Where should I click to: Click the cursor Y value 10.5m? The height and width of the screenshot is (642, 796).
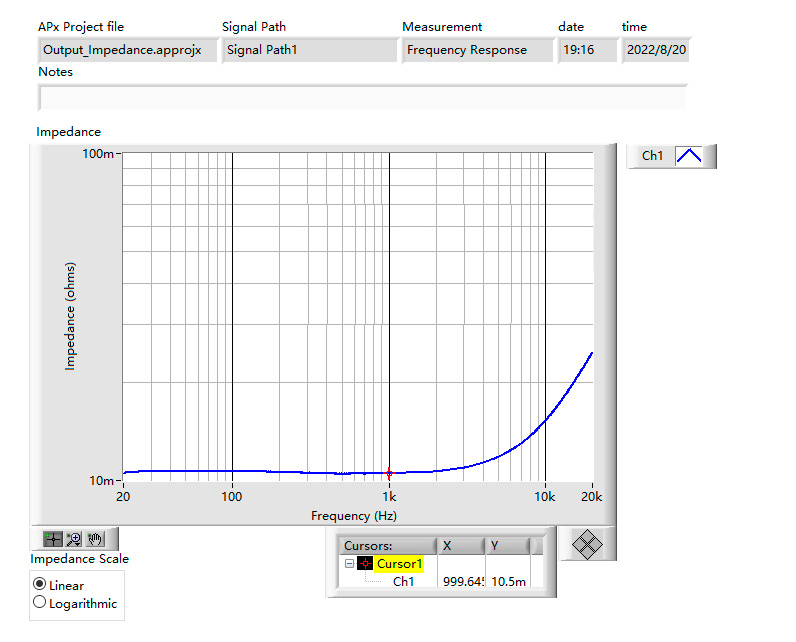click(509, 582)
